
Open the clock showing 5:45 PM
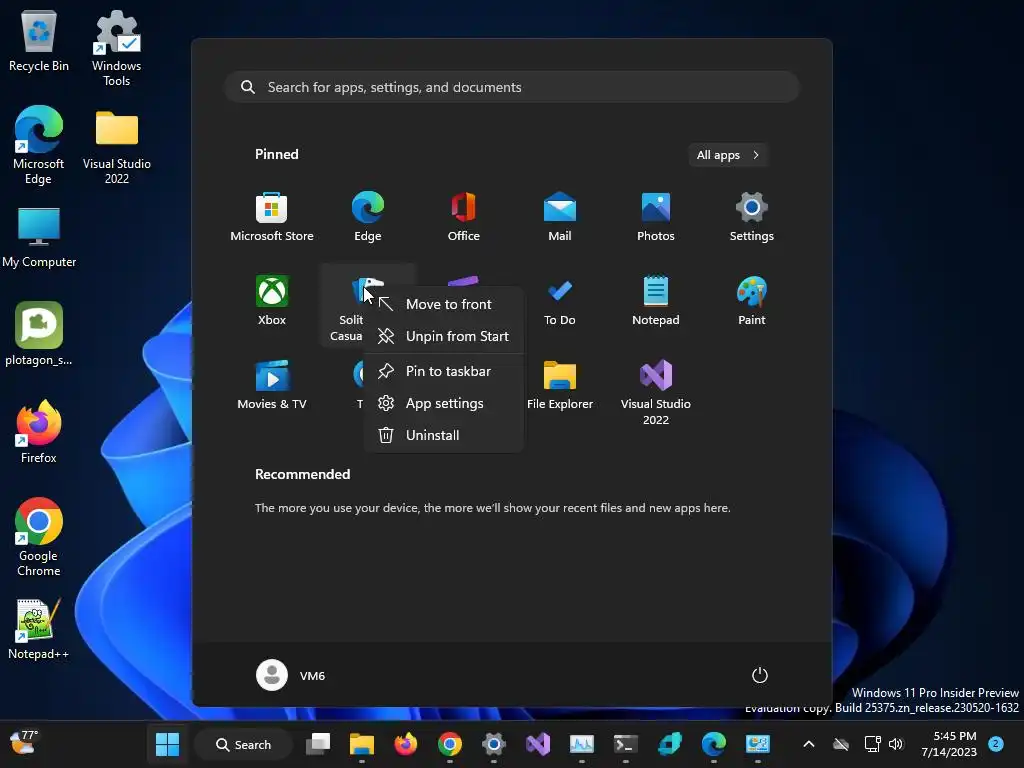[949, 744]
